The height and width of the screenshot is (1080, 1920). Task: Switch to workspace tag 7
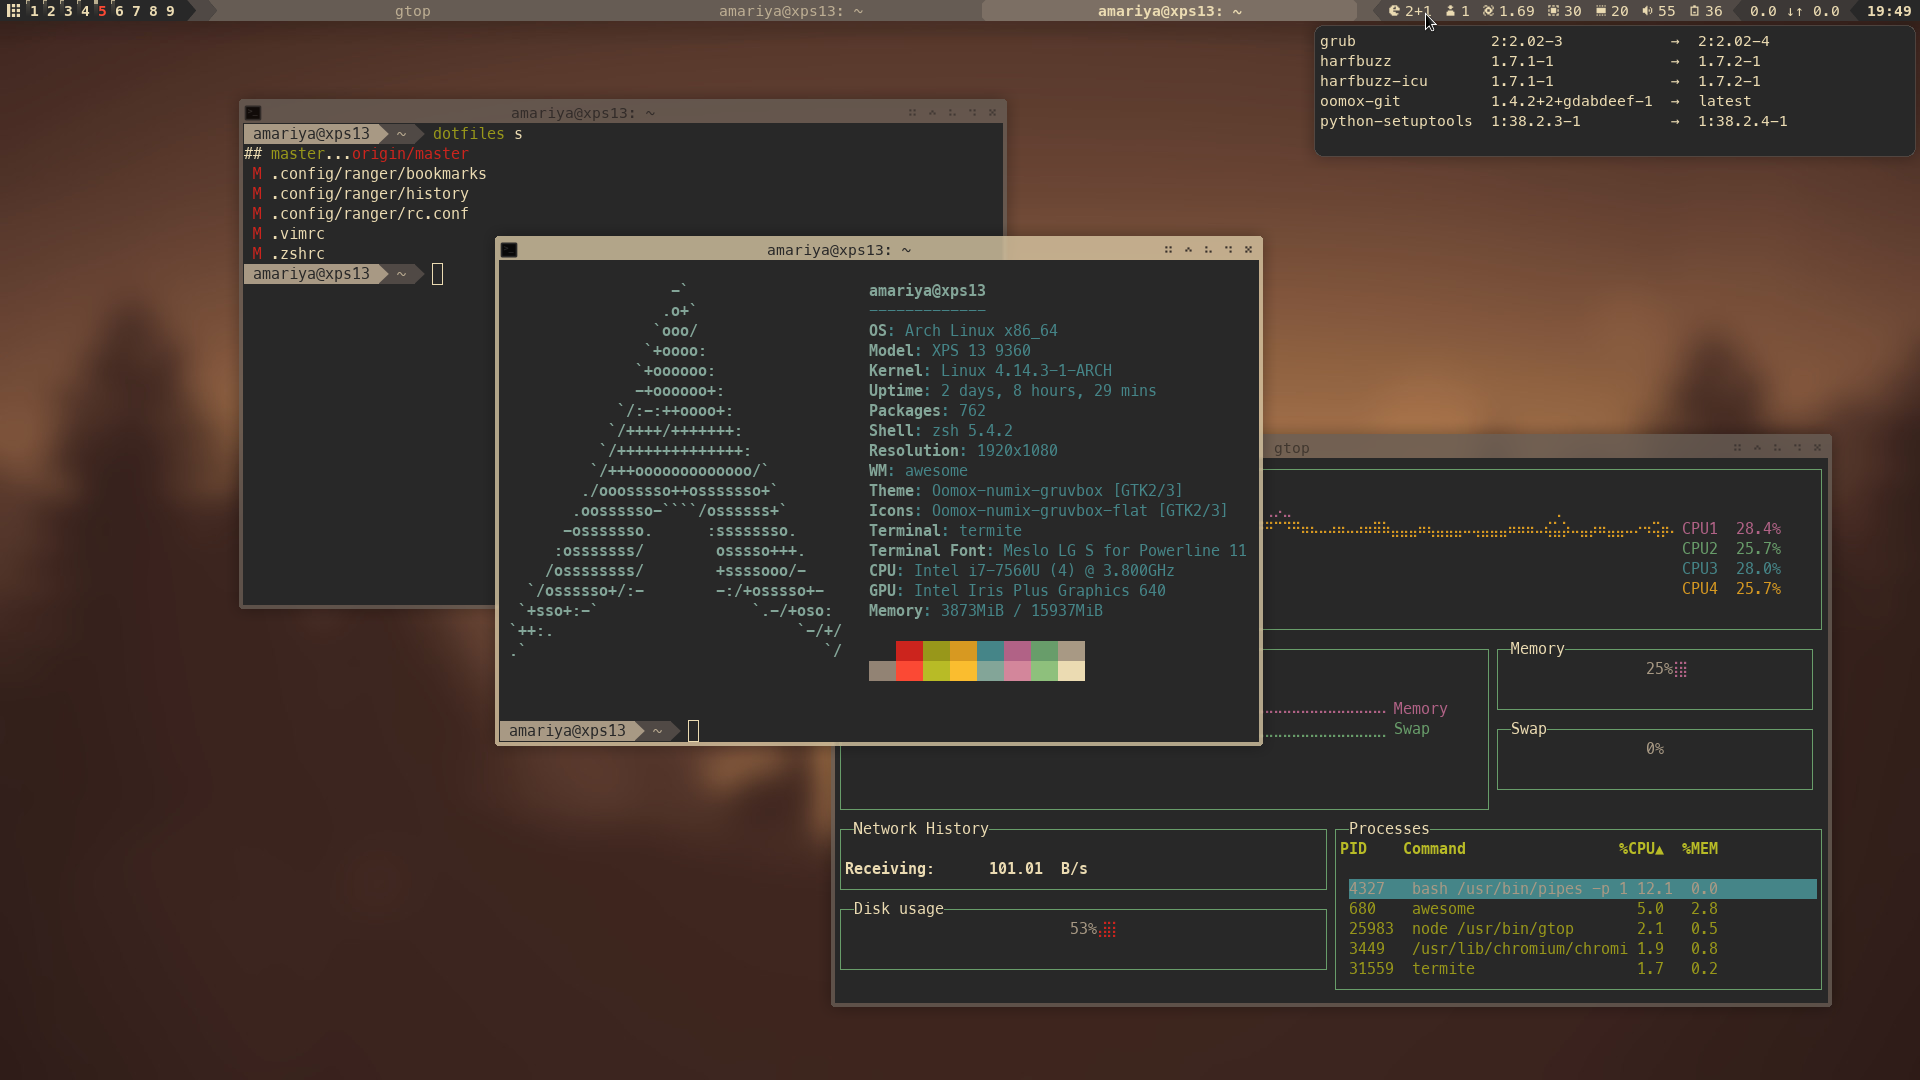(136, 11)
